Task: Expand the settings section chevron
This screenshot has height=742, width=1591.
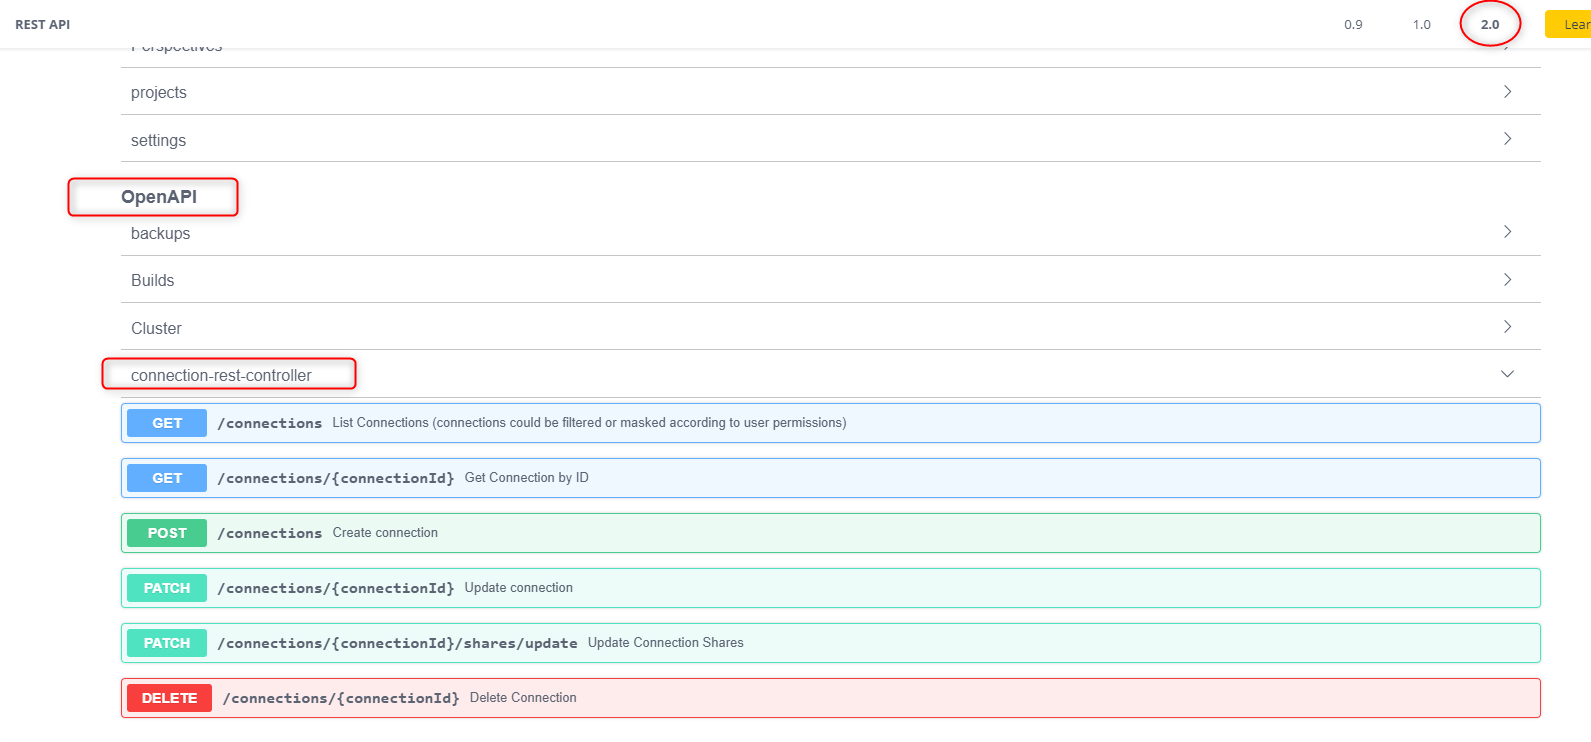Action: click(1507, 139)
